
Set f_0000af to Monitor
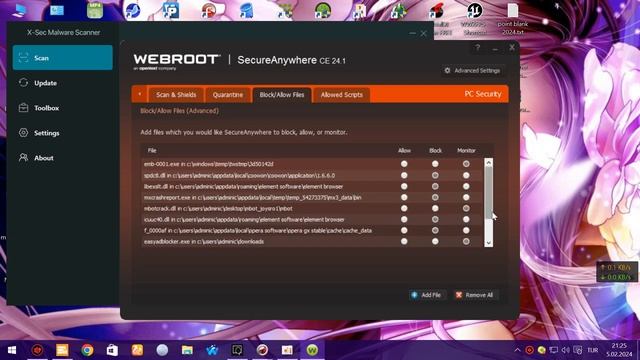pyautogui.click(x=466, y=230)
